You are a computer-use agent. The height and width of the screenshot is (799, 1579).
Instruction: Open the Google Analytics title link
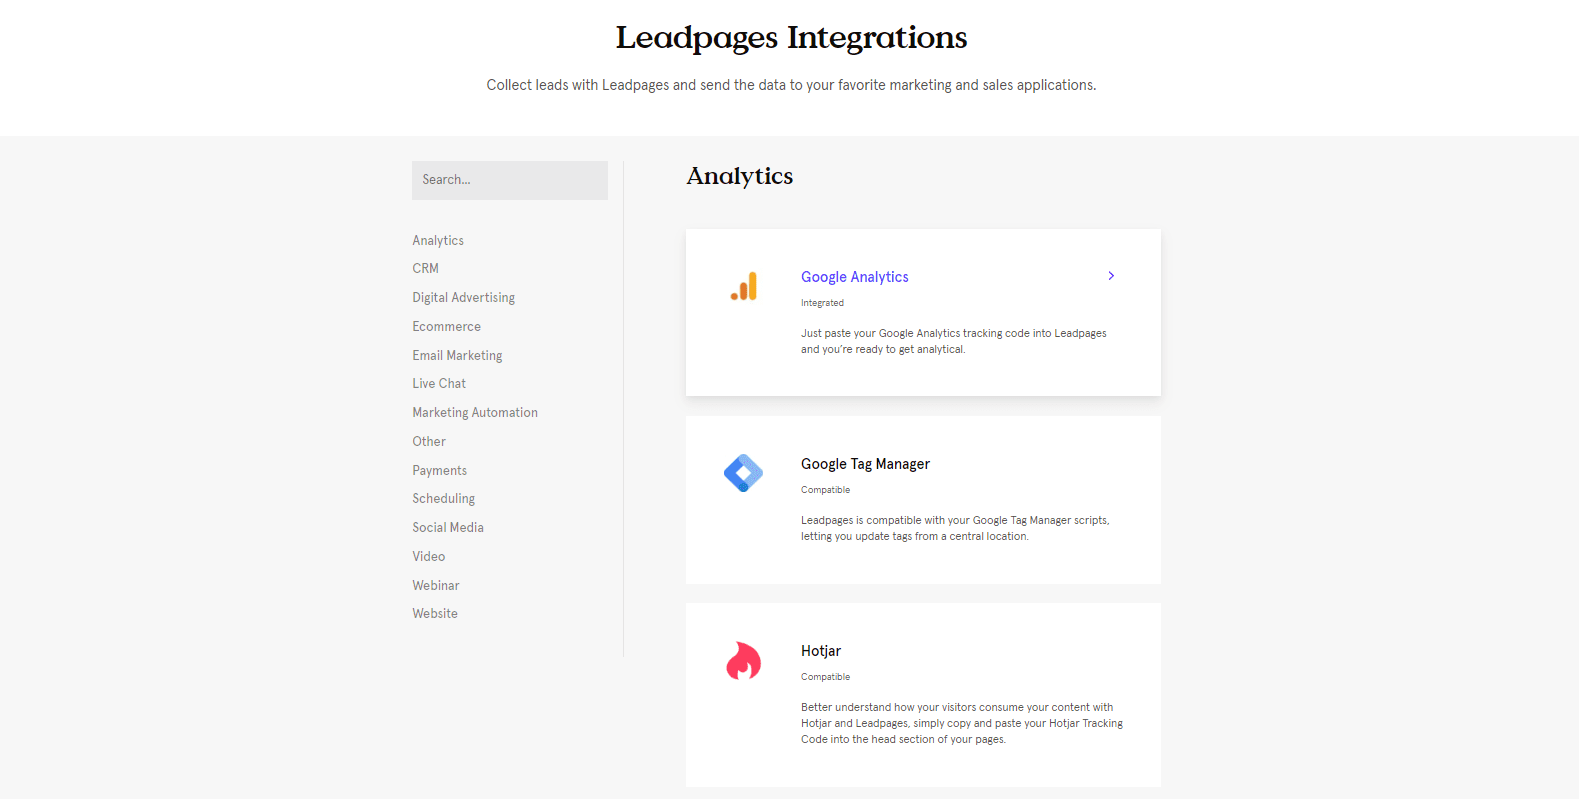click(855, 277)
